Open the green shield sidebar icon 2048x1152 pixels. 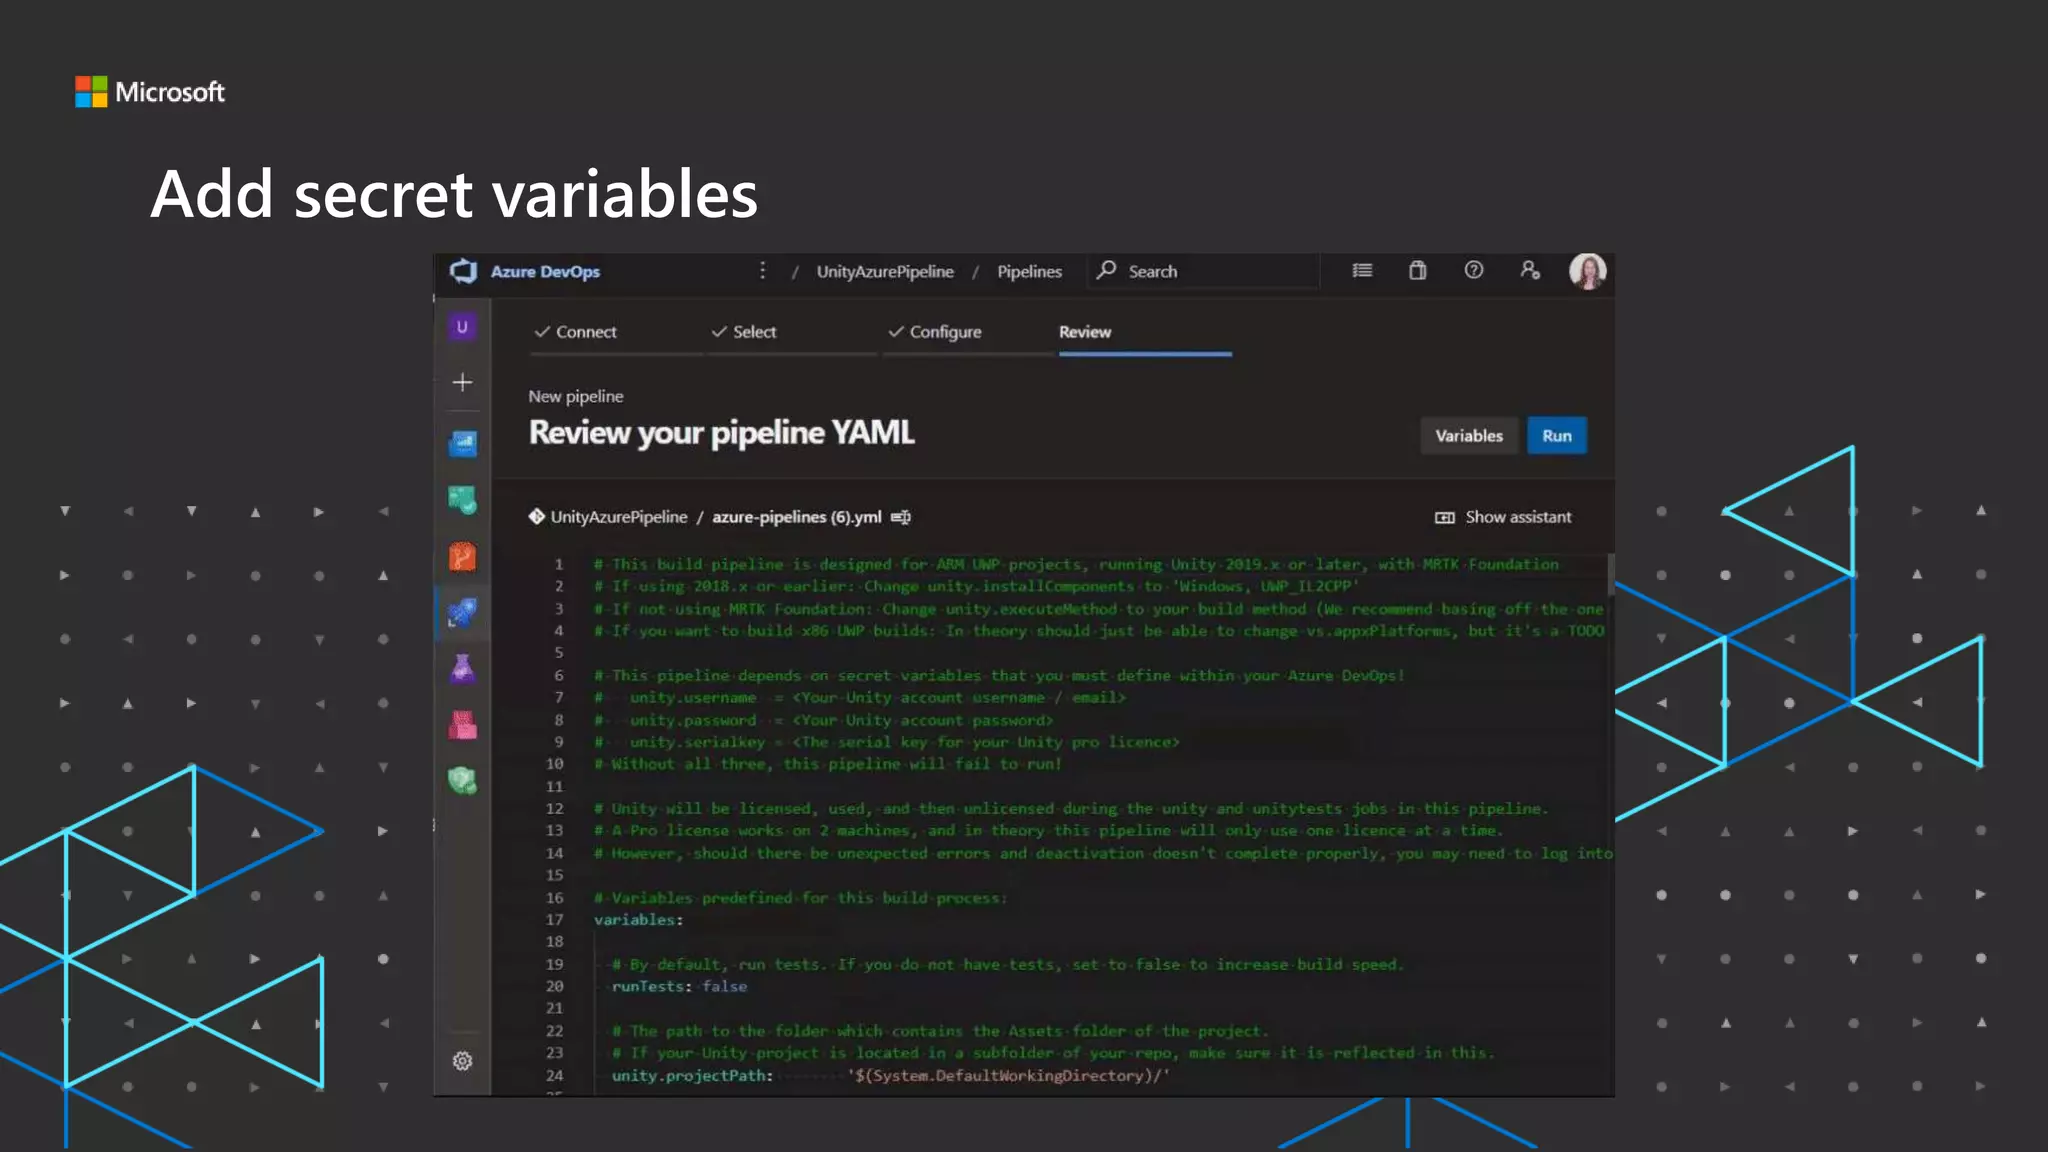tap(462, 781)
